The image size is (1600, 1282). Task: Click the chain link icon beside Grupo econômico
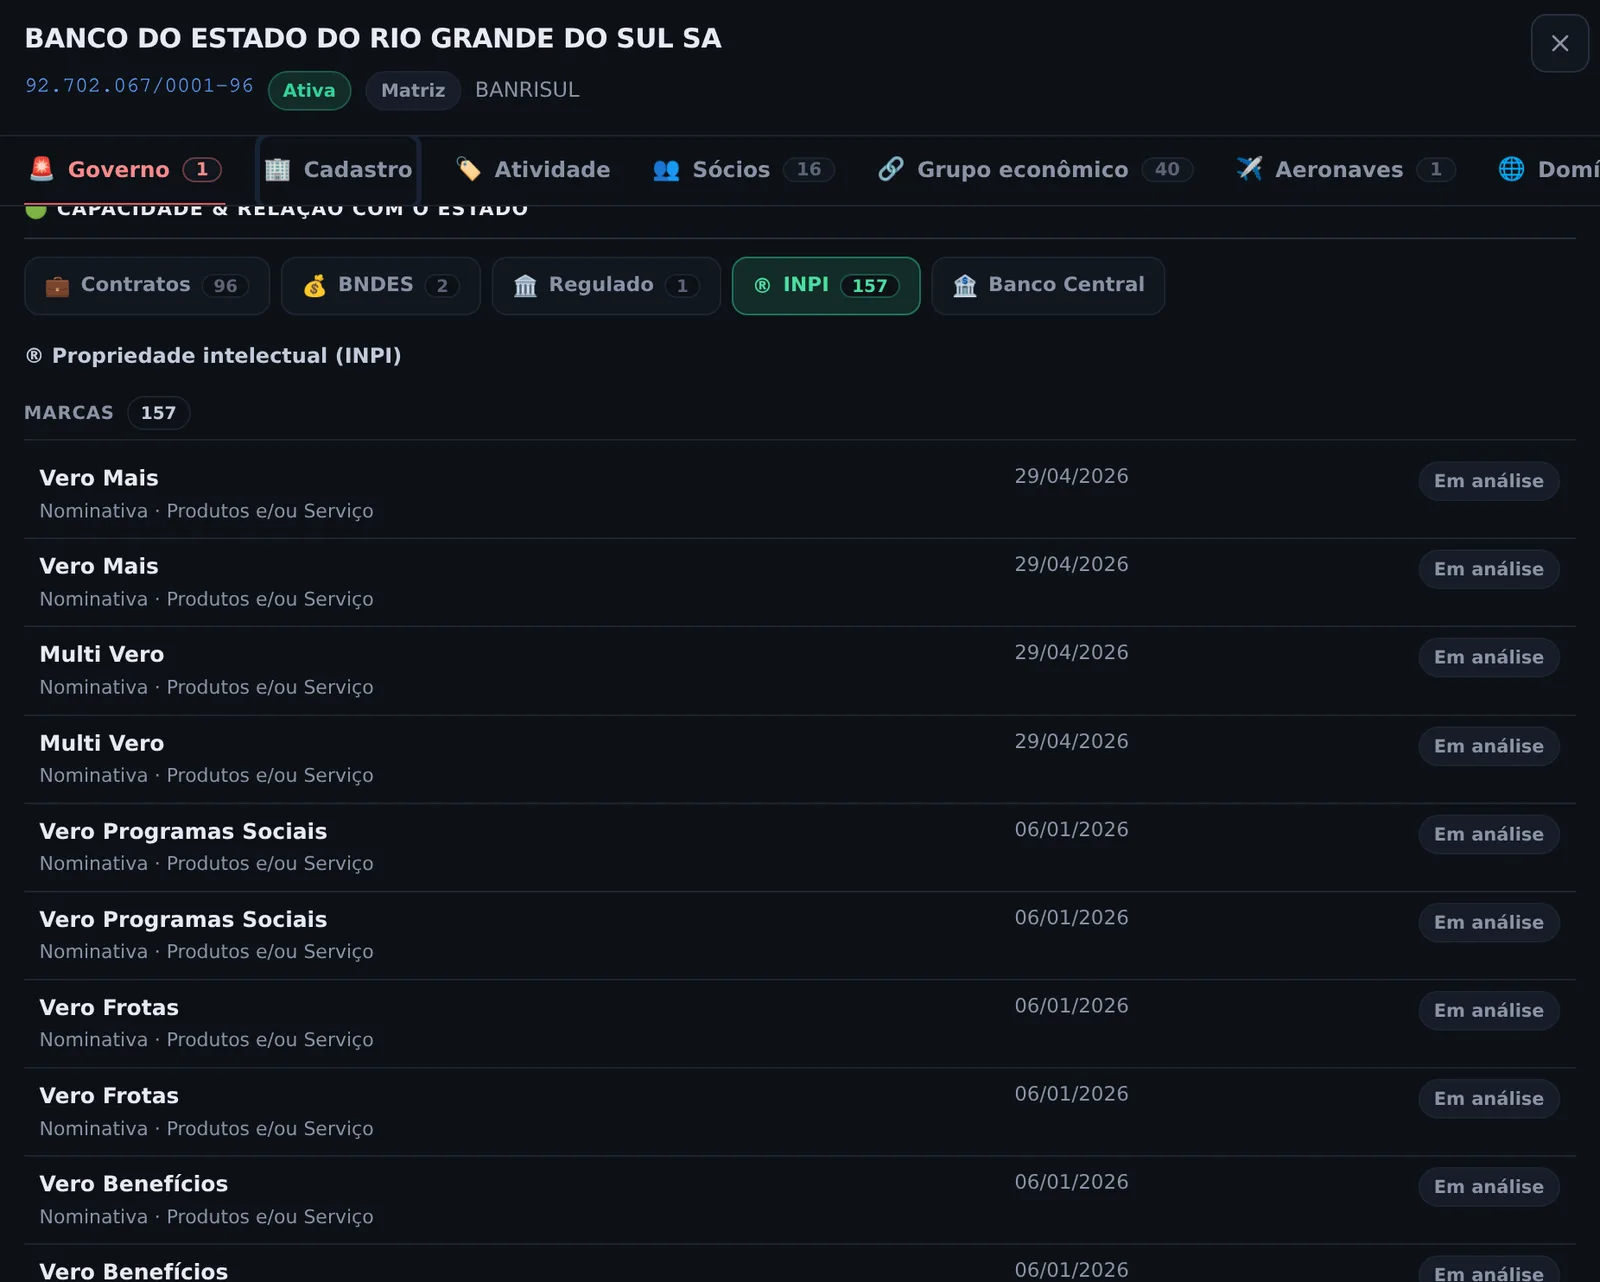(x=891, y=169)
